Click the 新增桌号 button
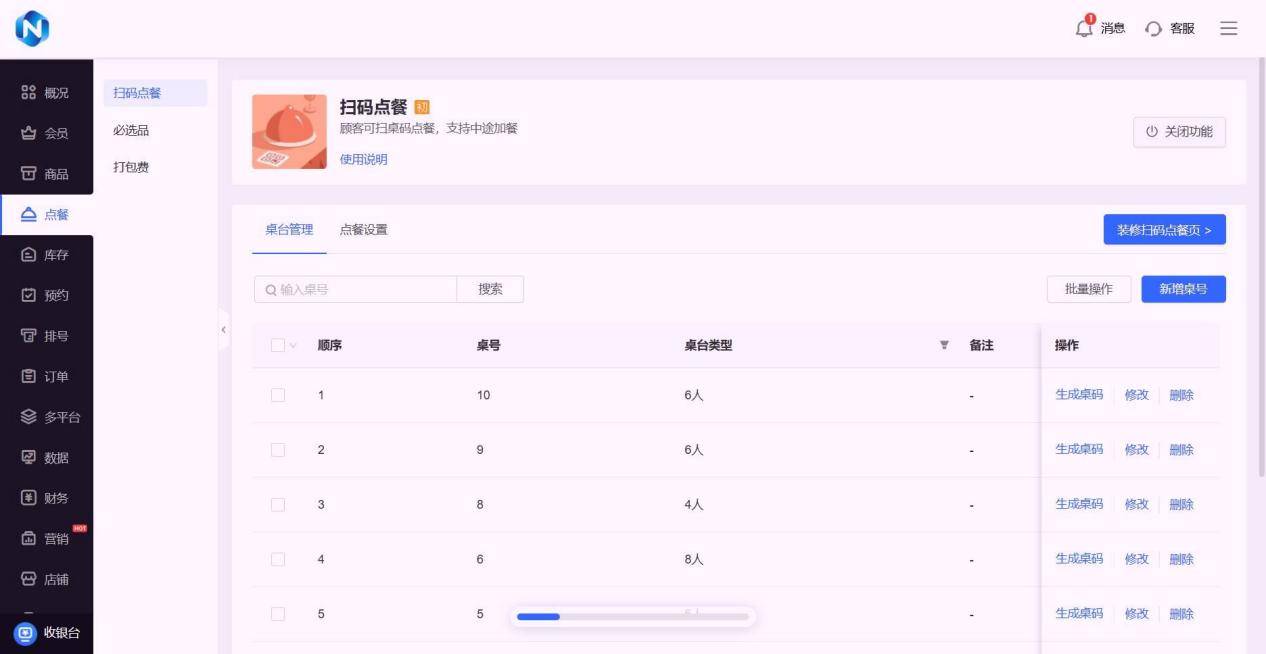Screen dimensions: 1266x654 tap(1183, 289)
